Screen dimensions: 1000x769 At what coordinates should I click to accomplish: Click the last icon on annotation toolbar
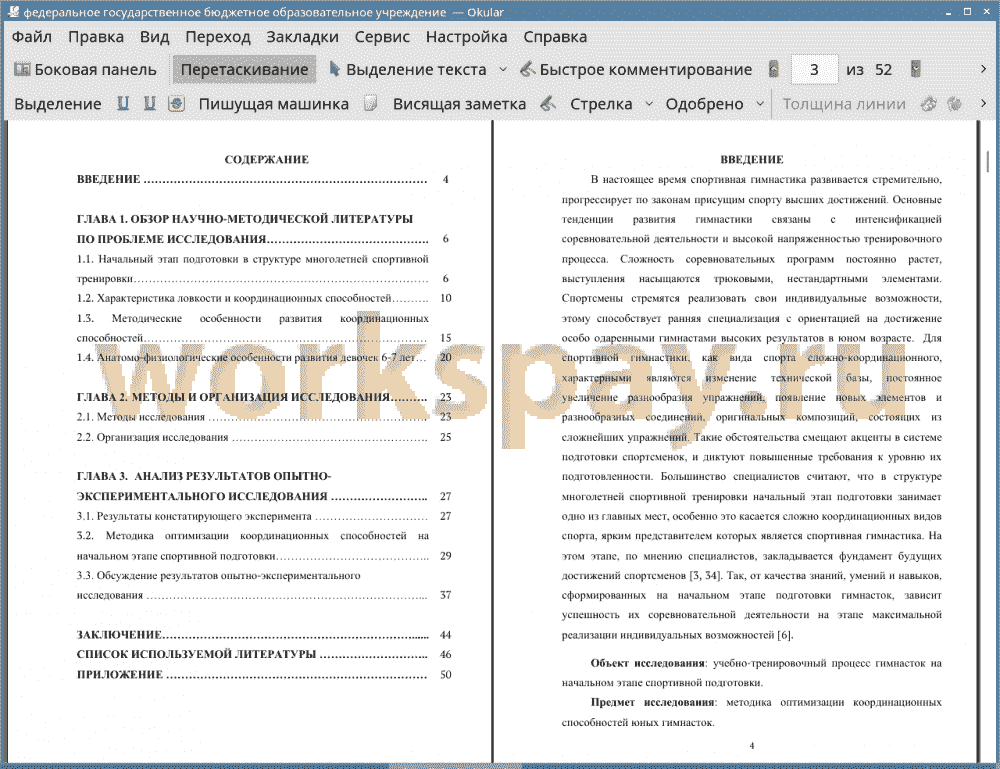pyautogui.click(x=954, y=103)
